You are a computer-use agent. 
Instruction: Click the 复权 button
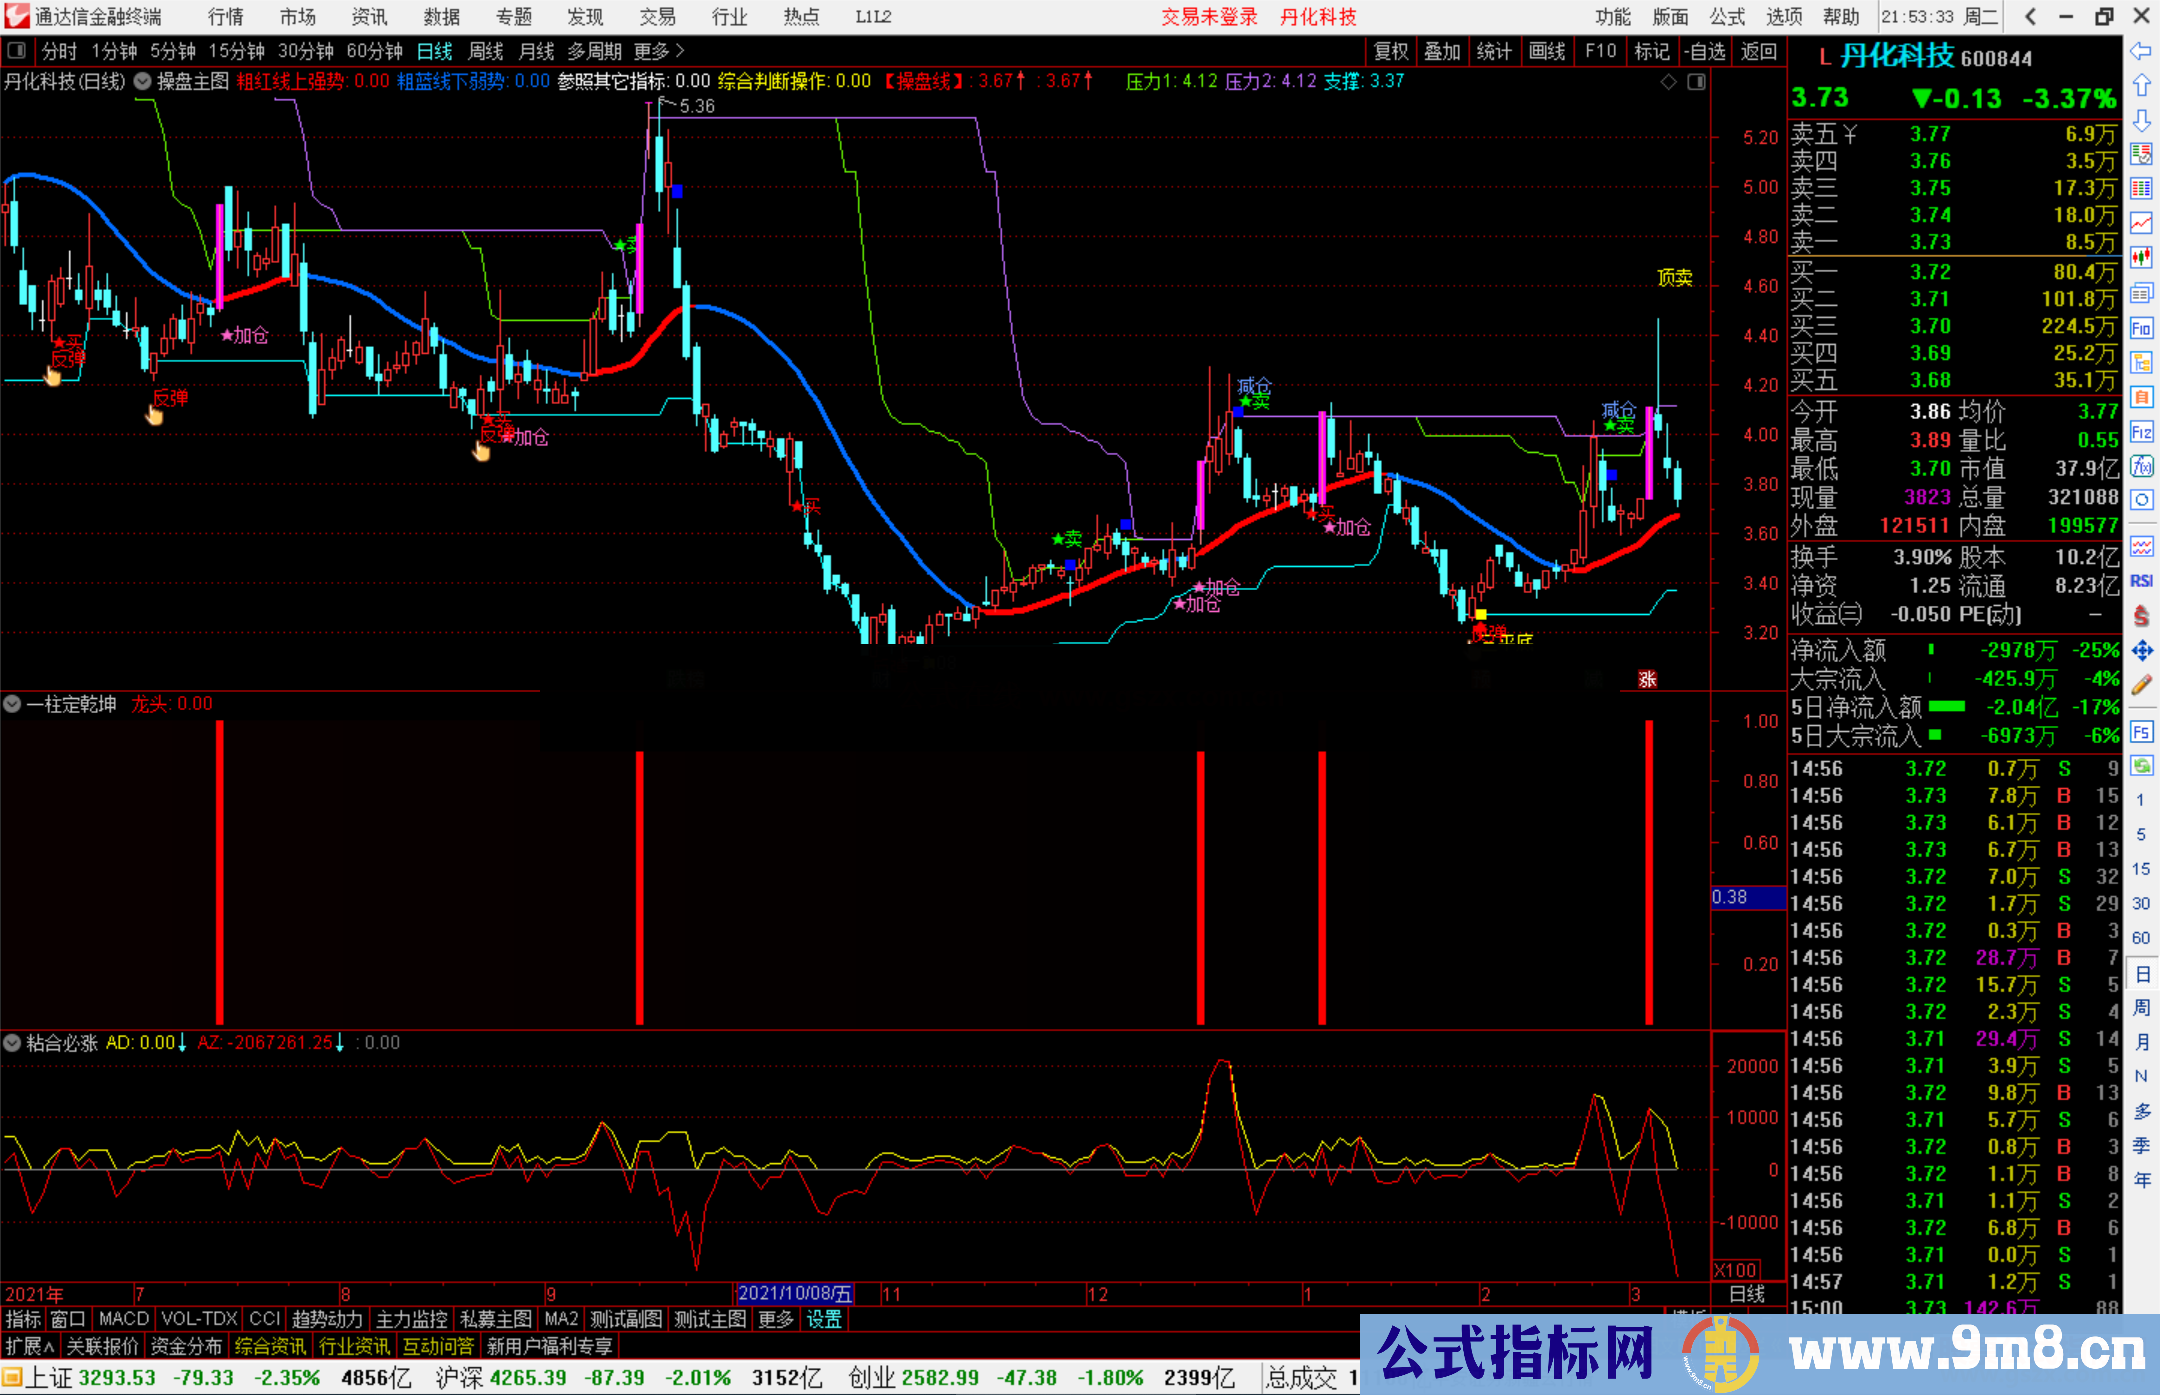click(1391, 51)
